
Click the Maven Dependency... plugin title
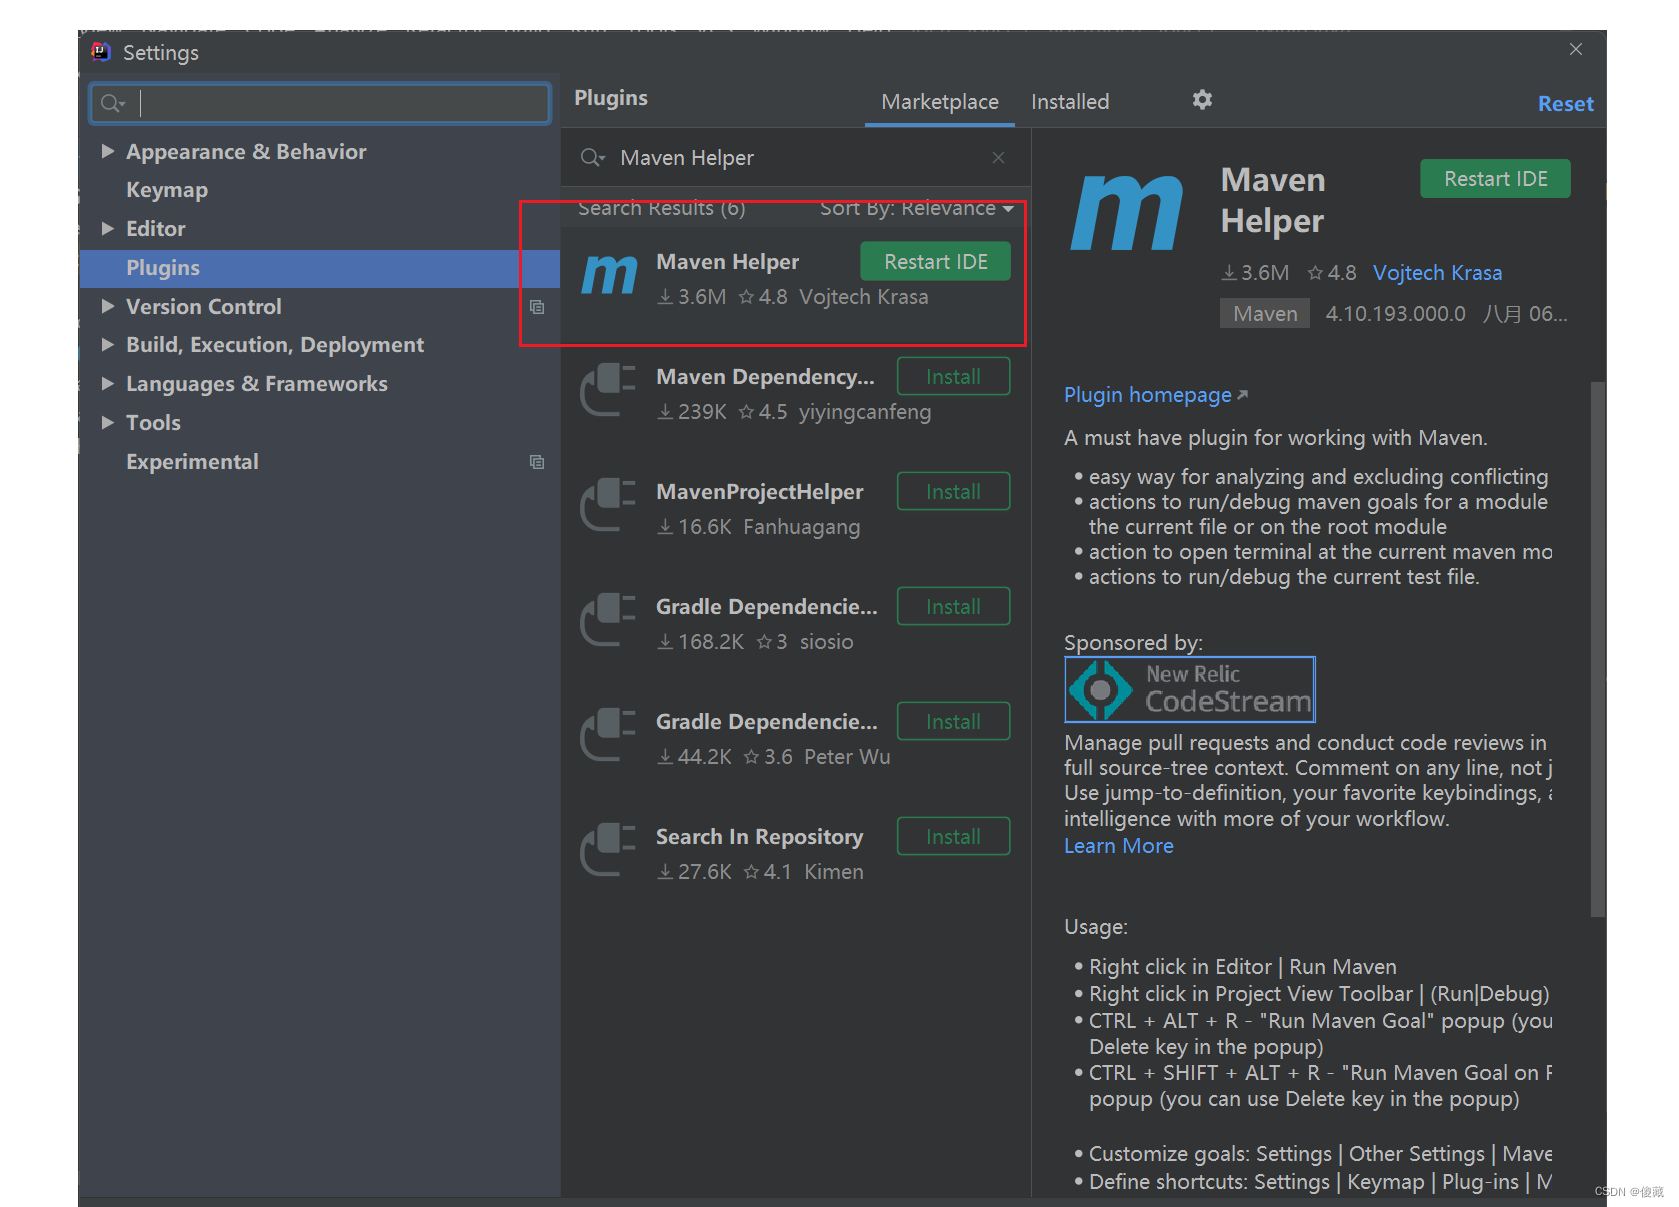coord(765,377)
